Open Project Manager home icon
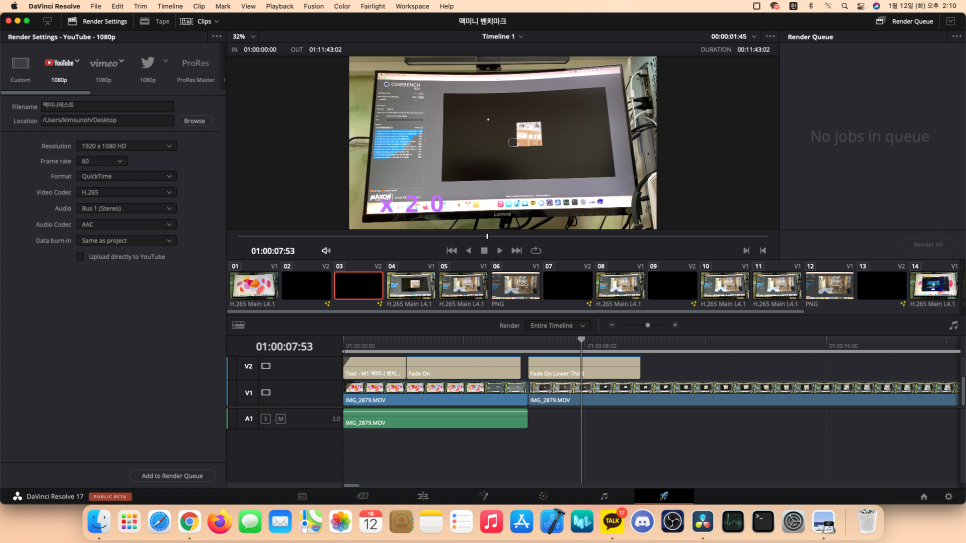Image resolution: width=966 pixels, height=543 pixels. tap(923, 497)
